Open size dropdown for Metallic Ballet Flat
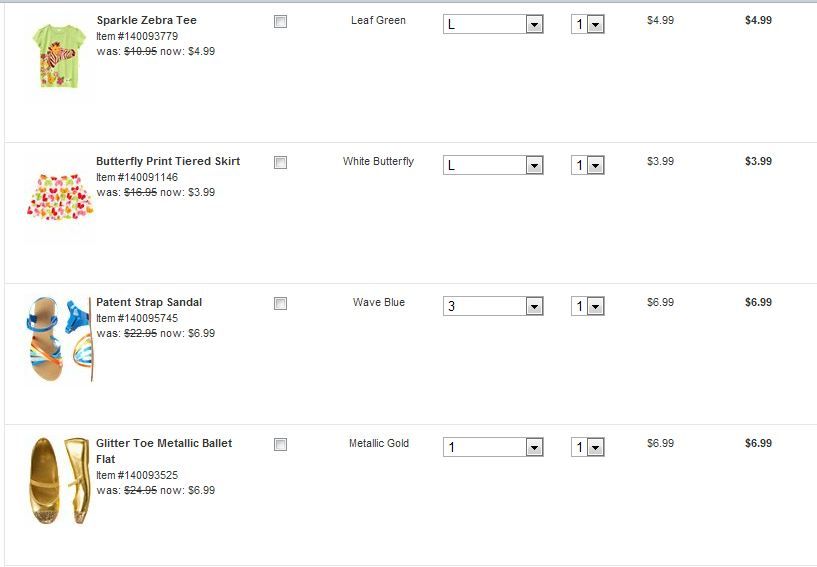Viewport: 817px width, 567px height. pyautogui.click(x=493, y=447)
